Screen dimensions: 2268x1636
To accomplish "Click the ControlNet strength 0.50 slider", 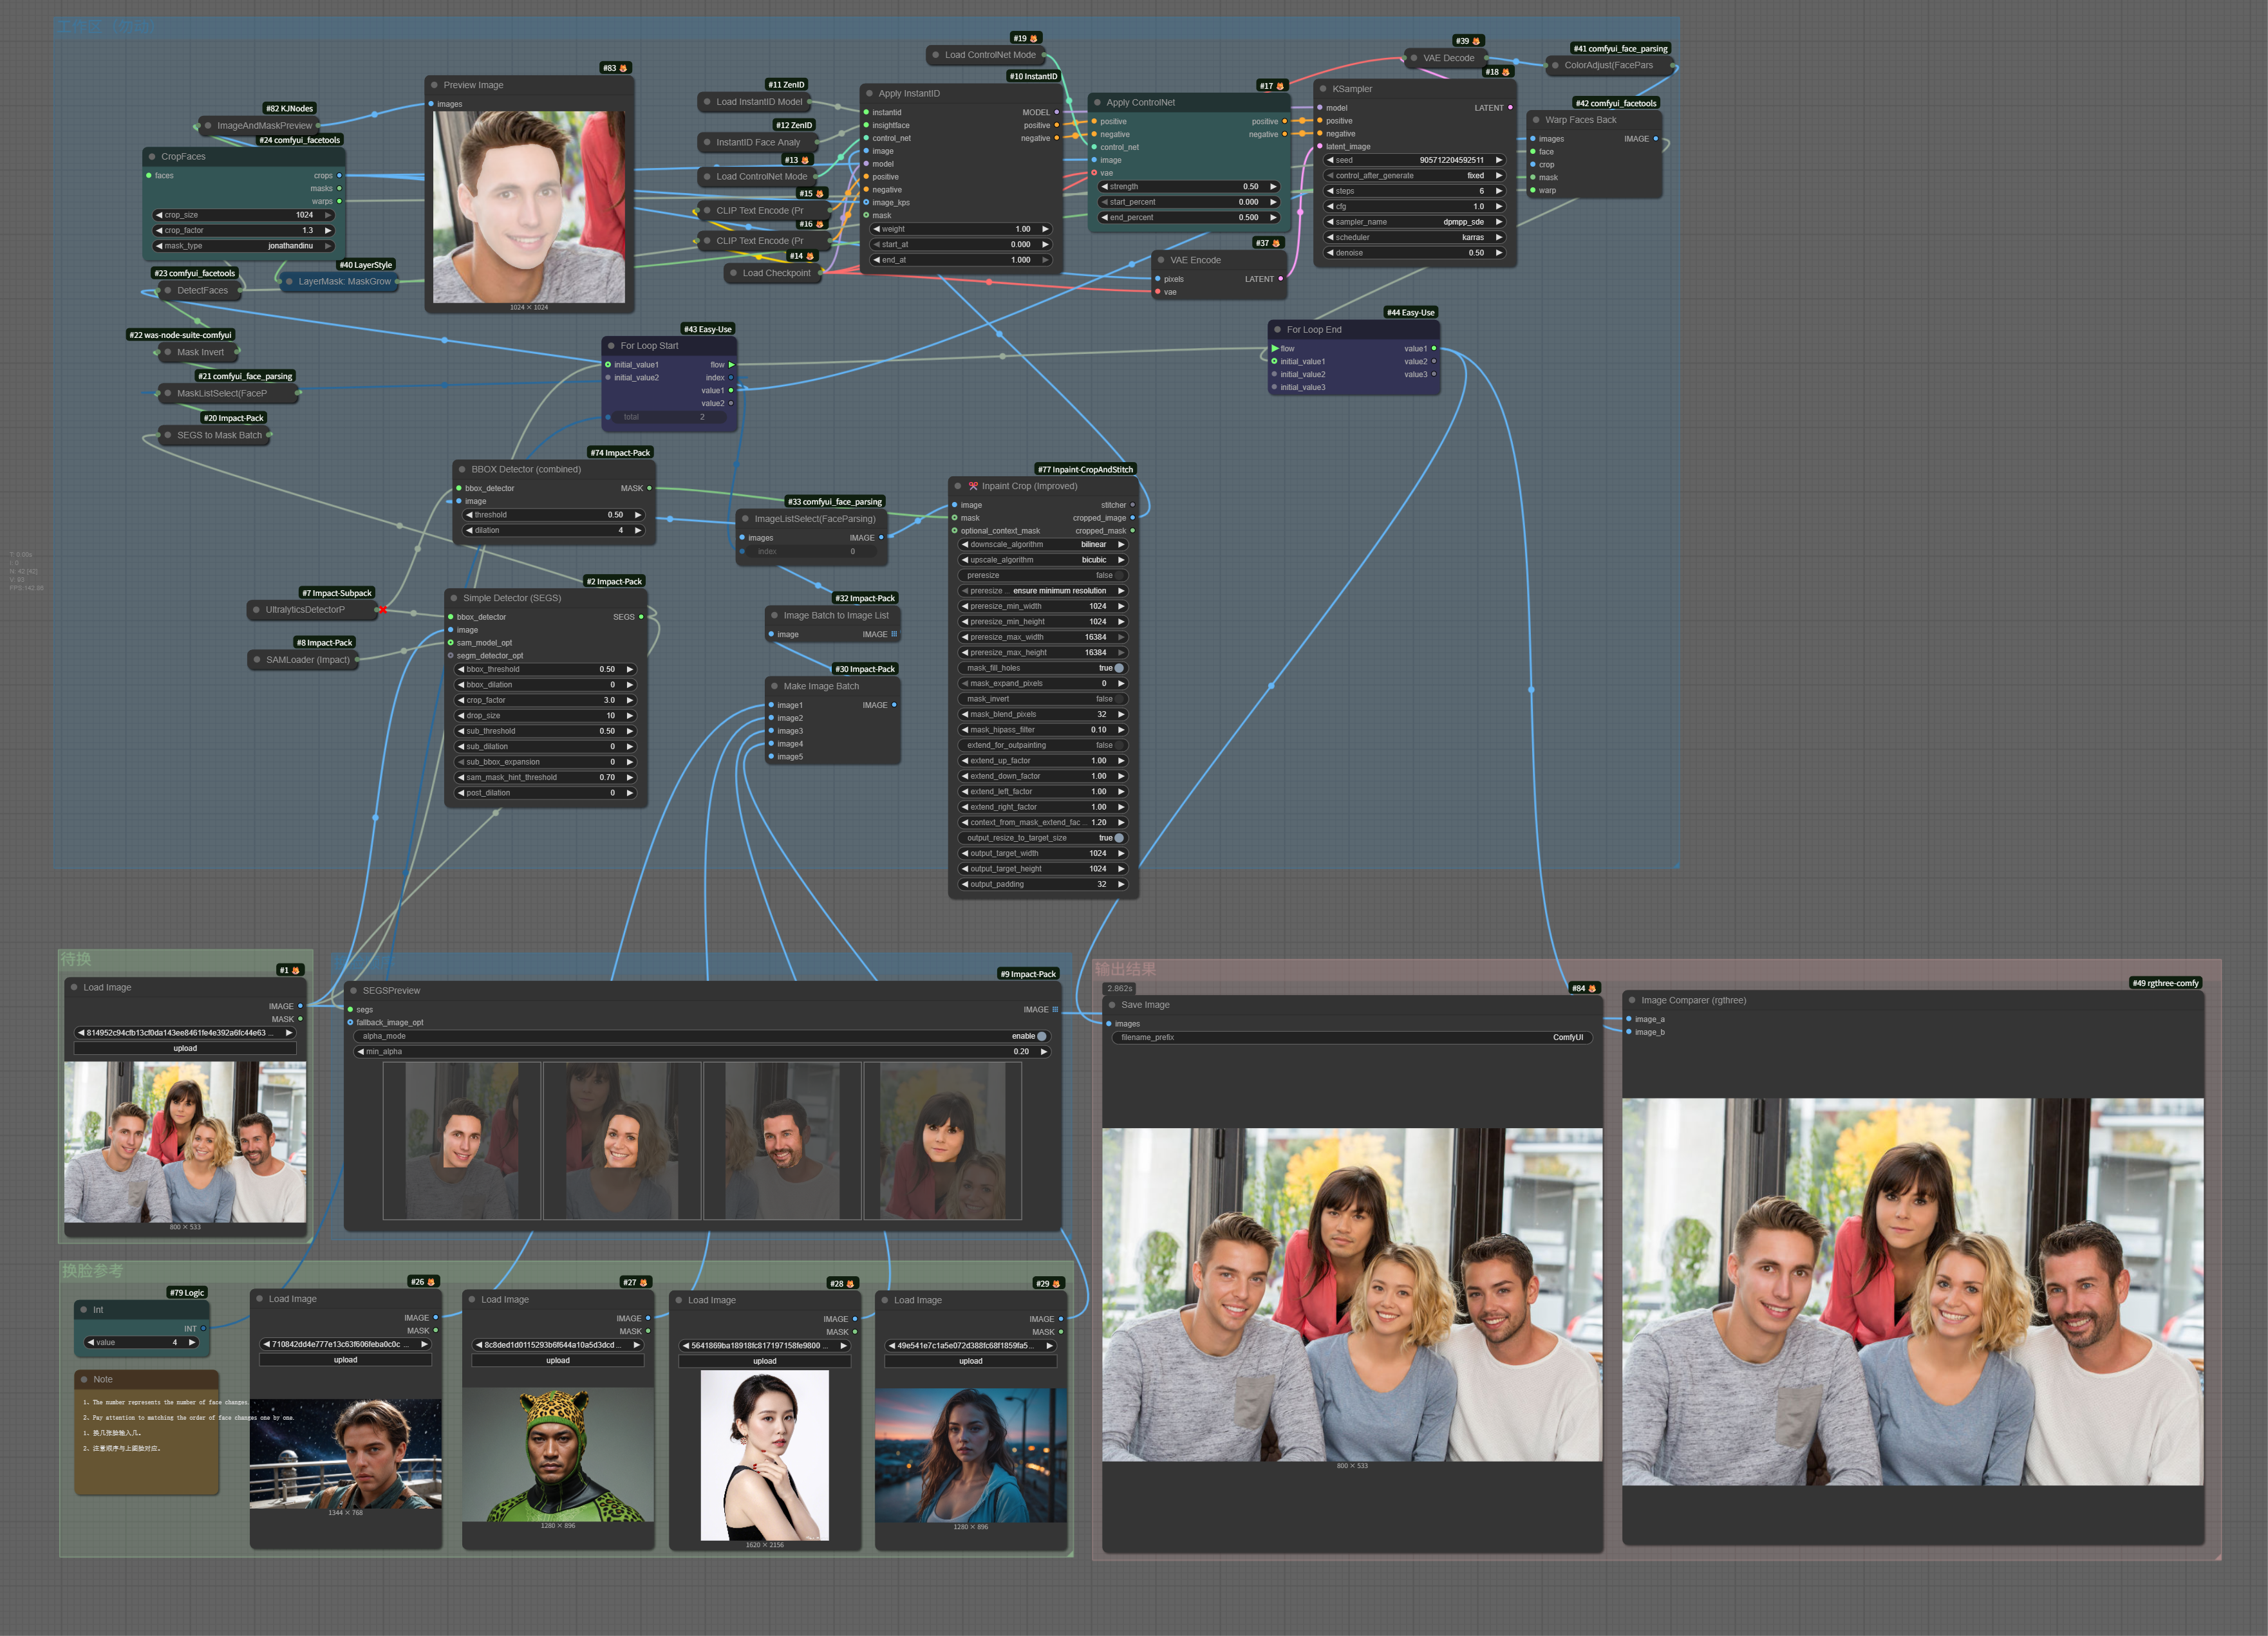I will pyautogui.click(x=1189, y=186).
